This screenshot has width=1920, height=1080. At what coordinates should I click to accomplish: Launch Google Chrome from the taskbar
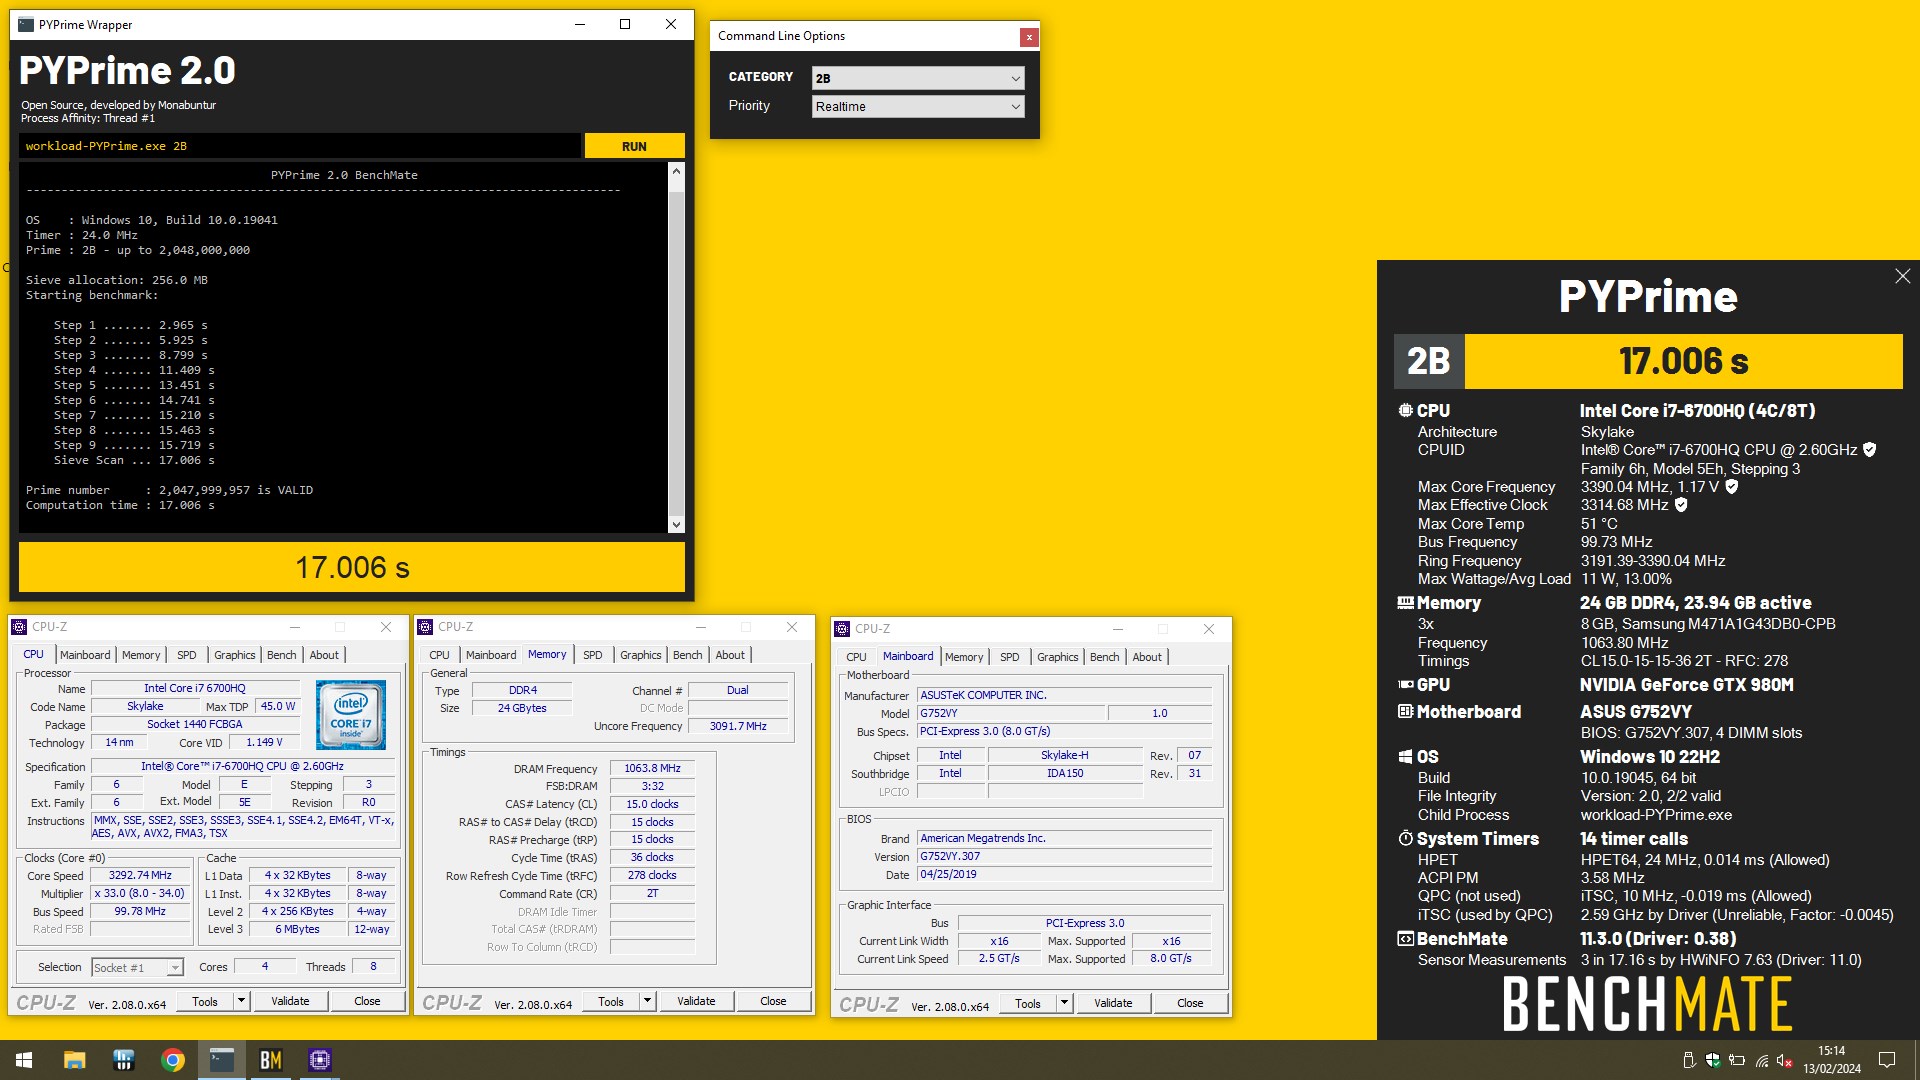(x=172, y=1060)
